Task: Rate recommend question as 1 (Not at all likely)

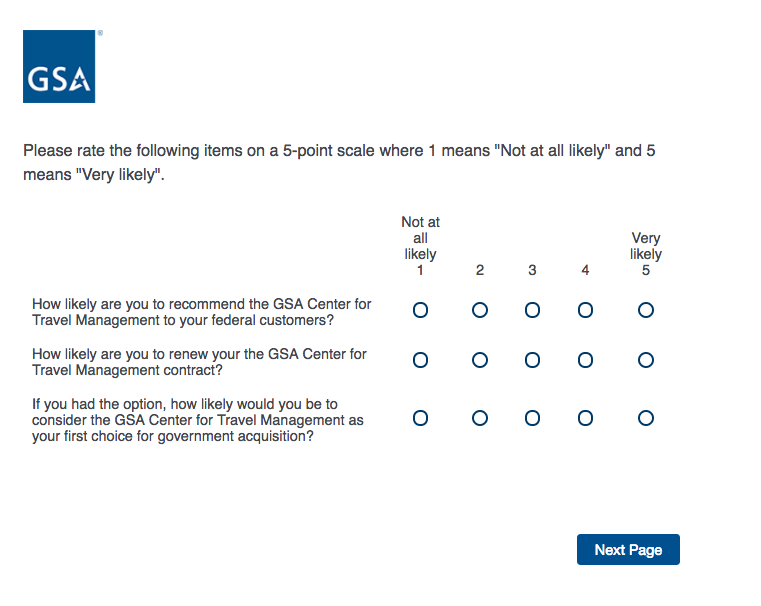Action: [420, 310]
